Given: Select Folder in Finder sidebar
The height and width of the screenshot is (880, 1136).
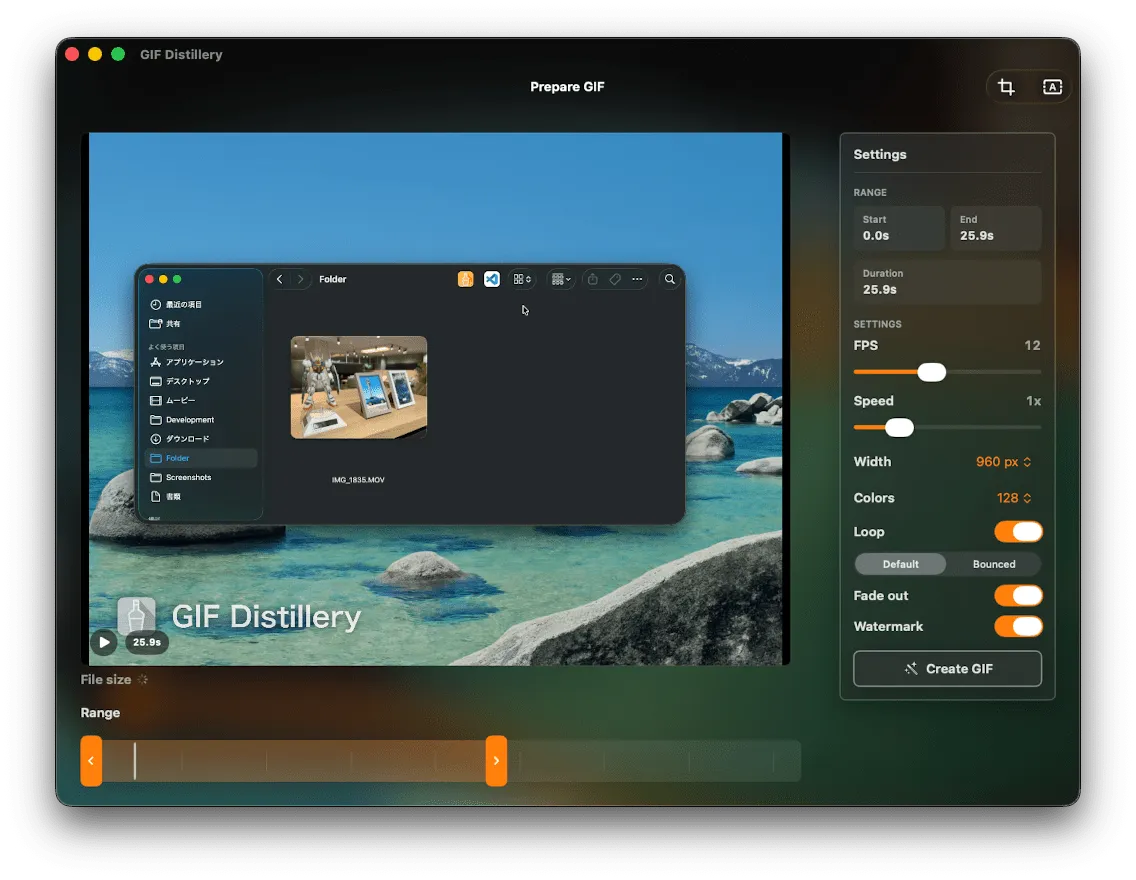Looking at the screenshot, I should 201,458.
